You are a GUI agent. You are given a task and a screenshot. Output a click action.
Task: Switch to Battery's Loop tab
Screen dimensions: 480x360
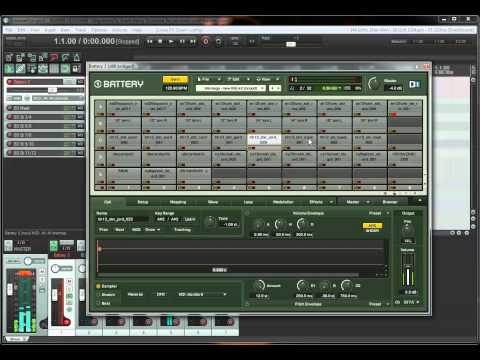point(248,202)
